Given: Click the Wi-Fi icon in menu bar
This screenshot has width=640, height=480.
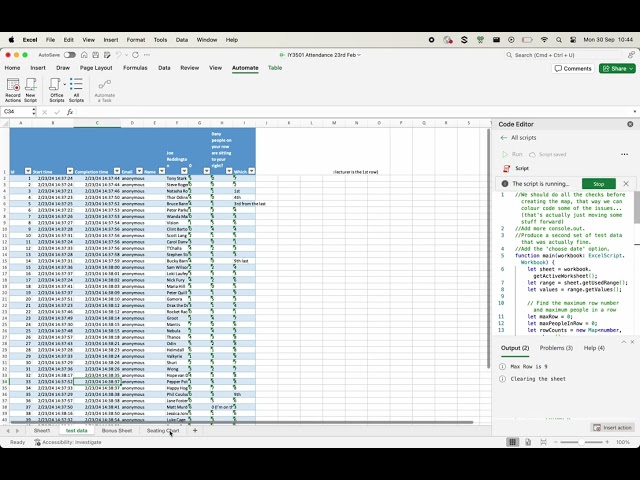Looking at the screenshot, I should [544, 40].
